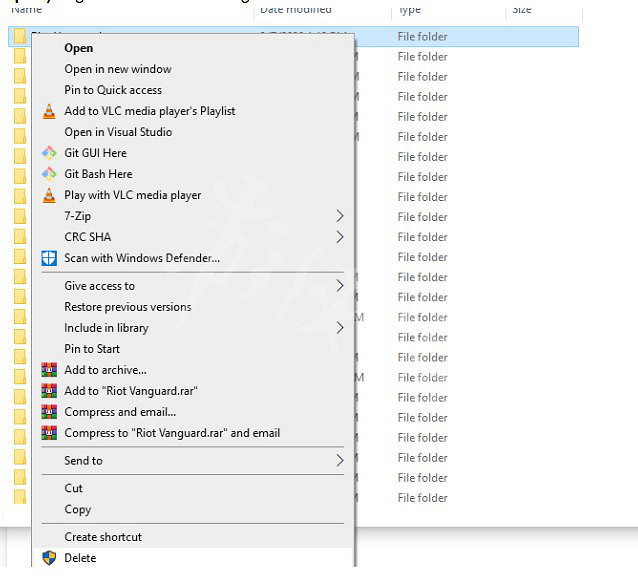The height and width of the screenshot is (583, 638).
Task: Expand the Give access to submenu arrow
Action: tap(339, 286)
